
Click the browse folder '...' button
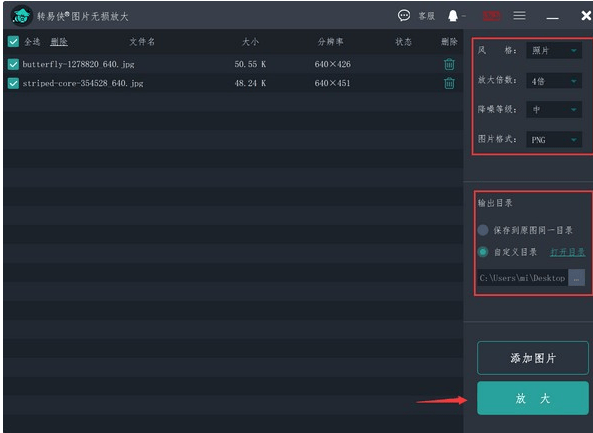[576, 278]
